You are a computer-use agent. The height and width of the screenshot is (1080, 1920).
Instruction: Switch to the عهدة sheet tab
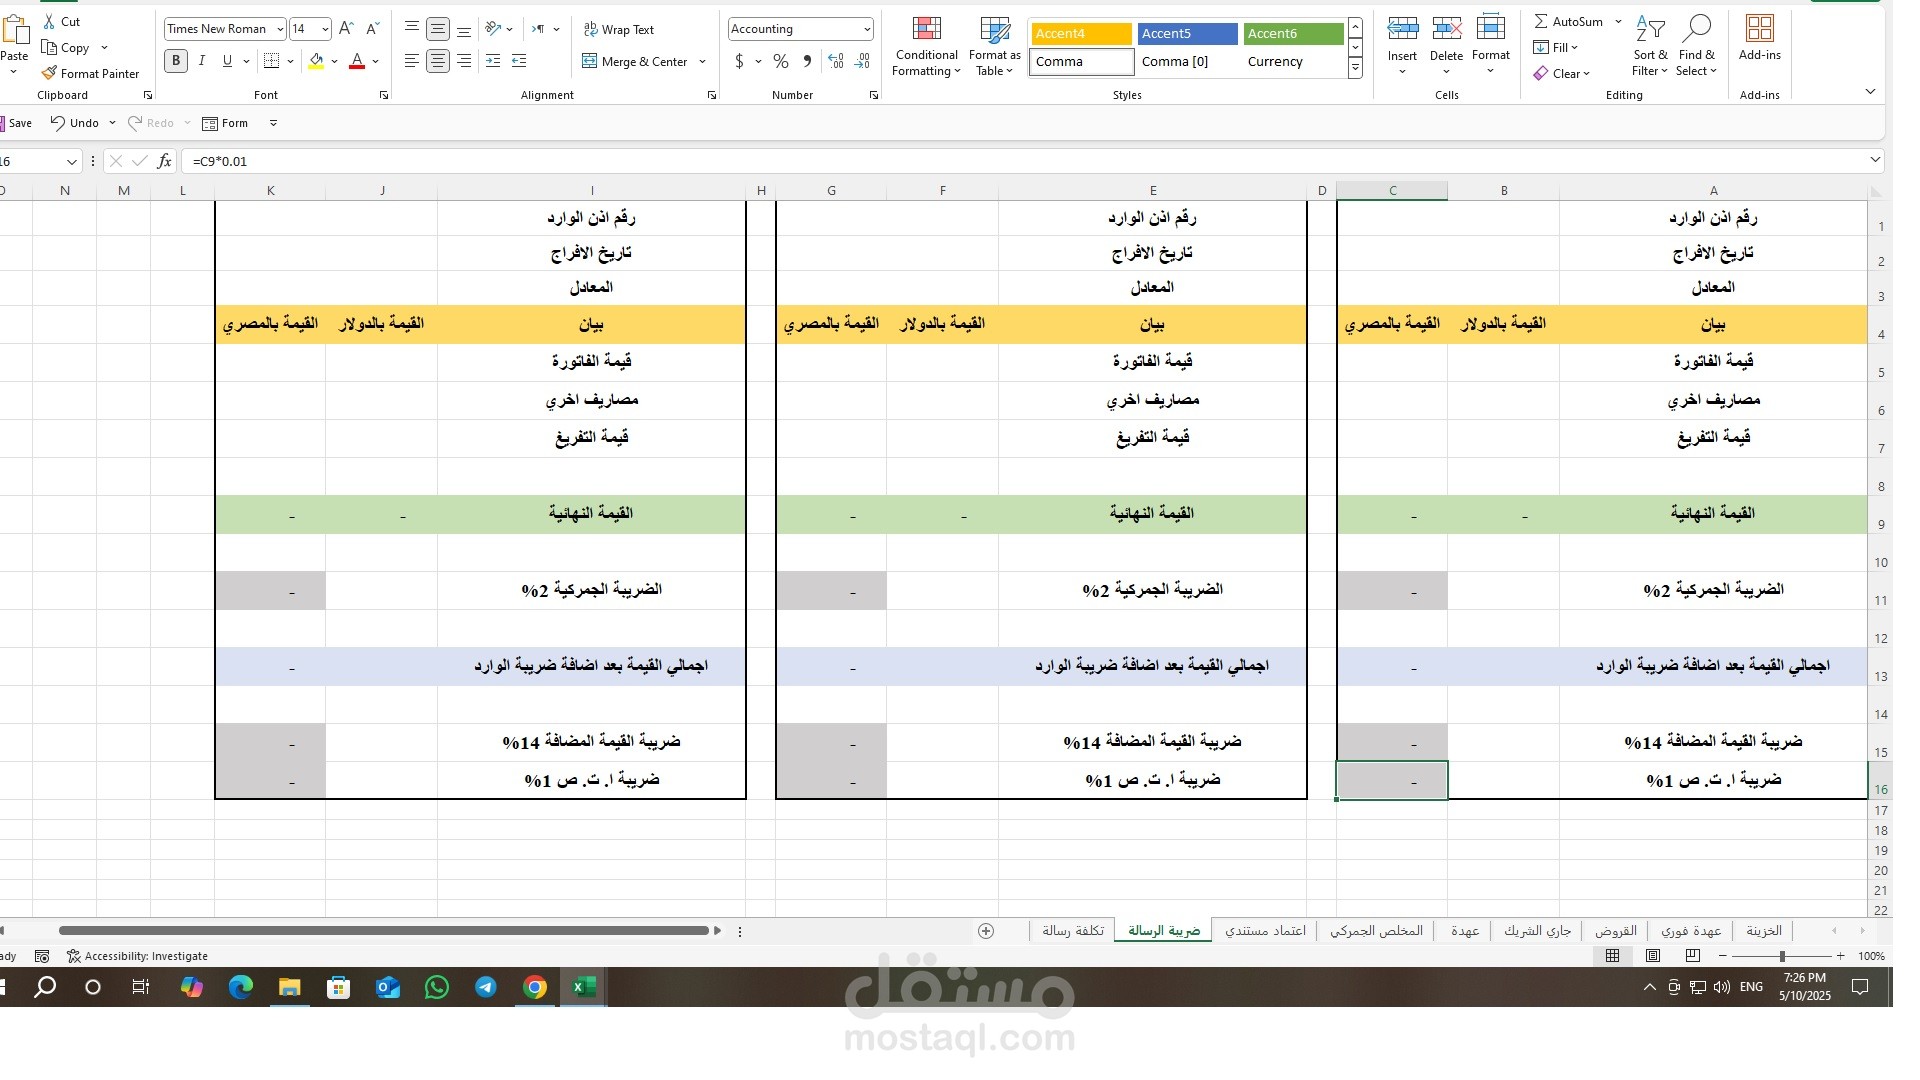pos(1464,931)
